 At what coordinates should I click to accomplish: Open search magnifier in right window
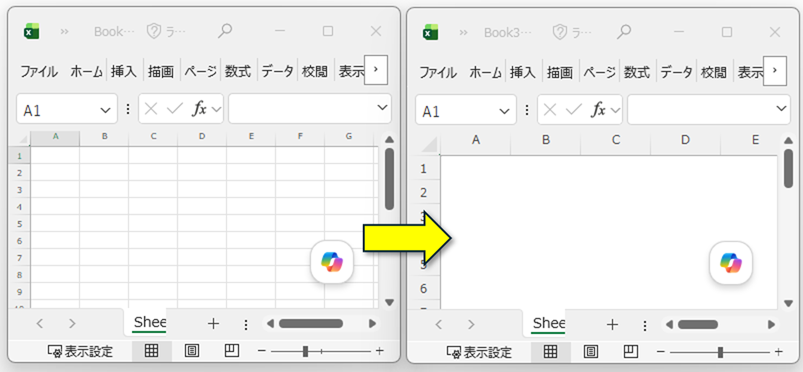[x=623, y=32]
